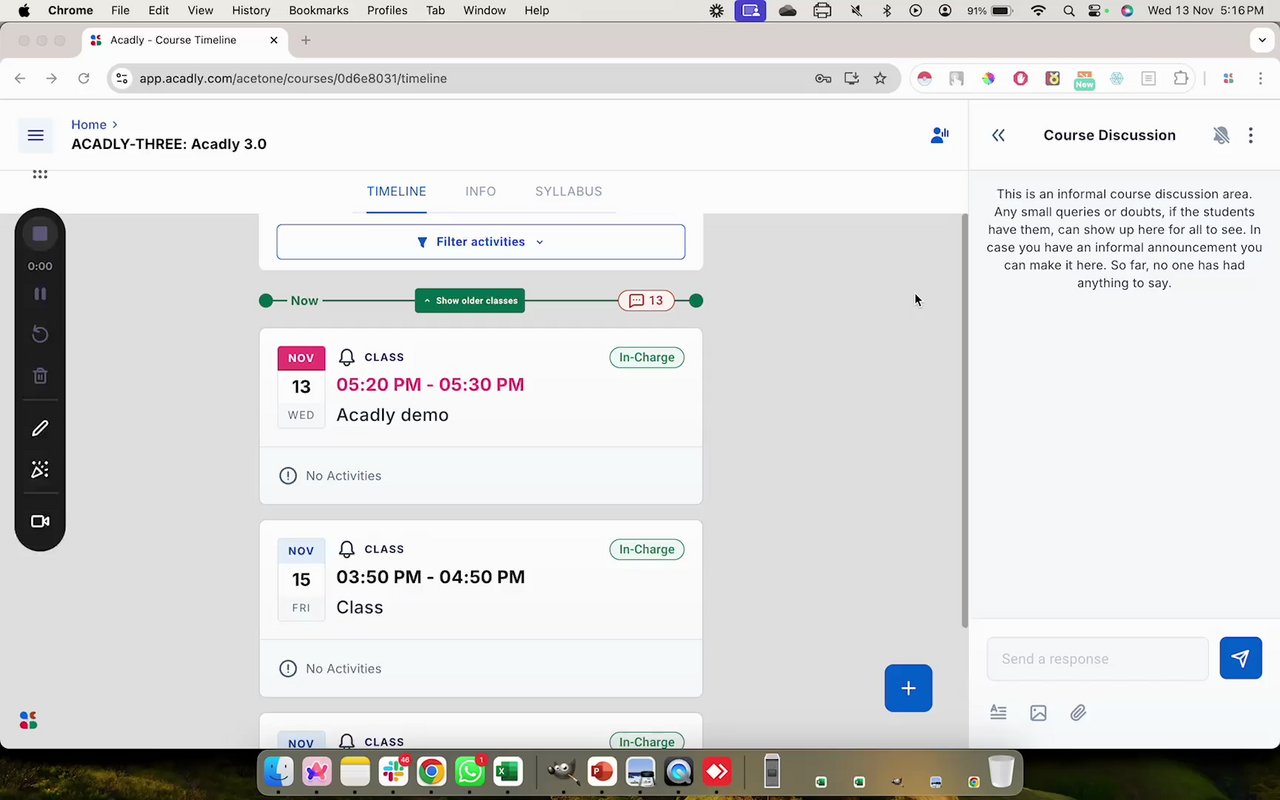The width and height of the screenshot is (1280, 800).
Task: Open Chrome three-dot menu
Action: (1260, 78)
